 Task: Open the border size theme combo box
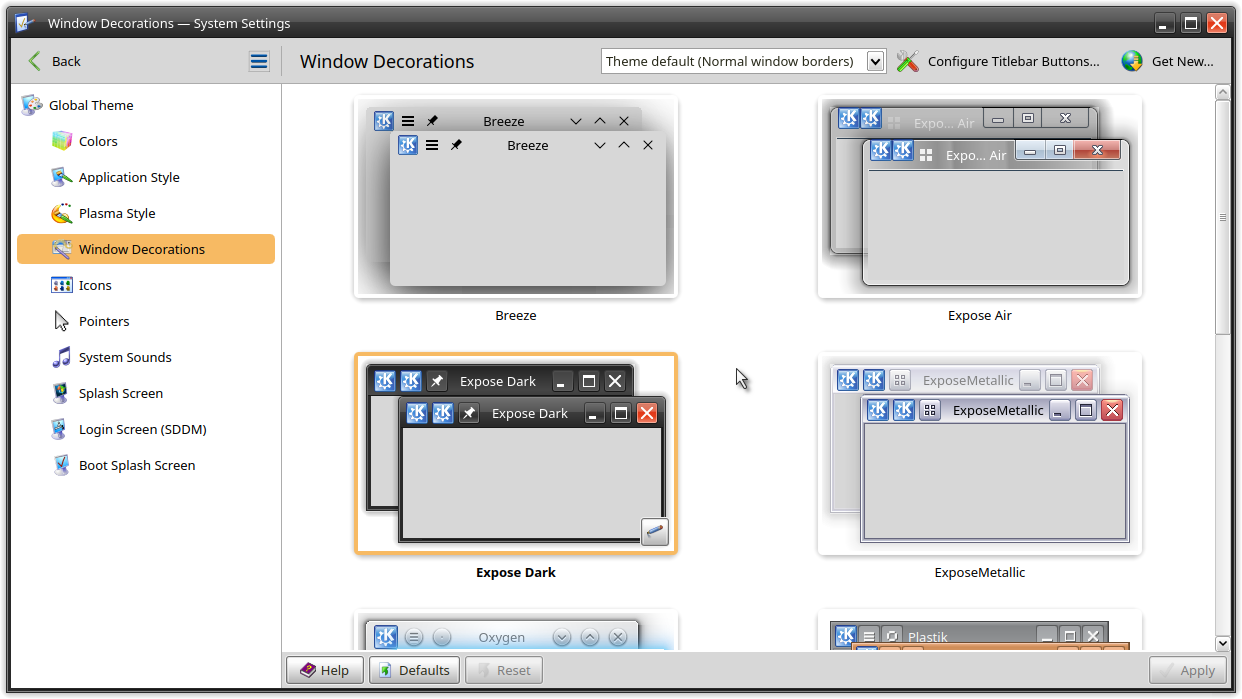click(x=743, y=61)
